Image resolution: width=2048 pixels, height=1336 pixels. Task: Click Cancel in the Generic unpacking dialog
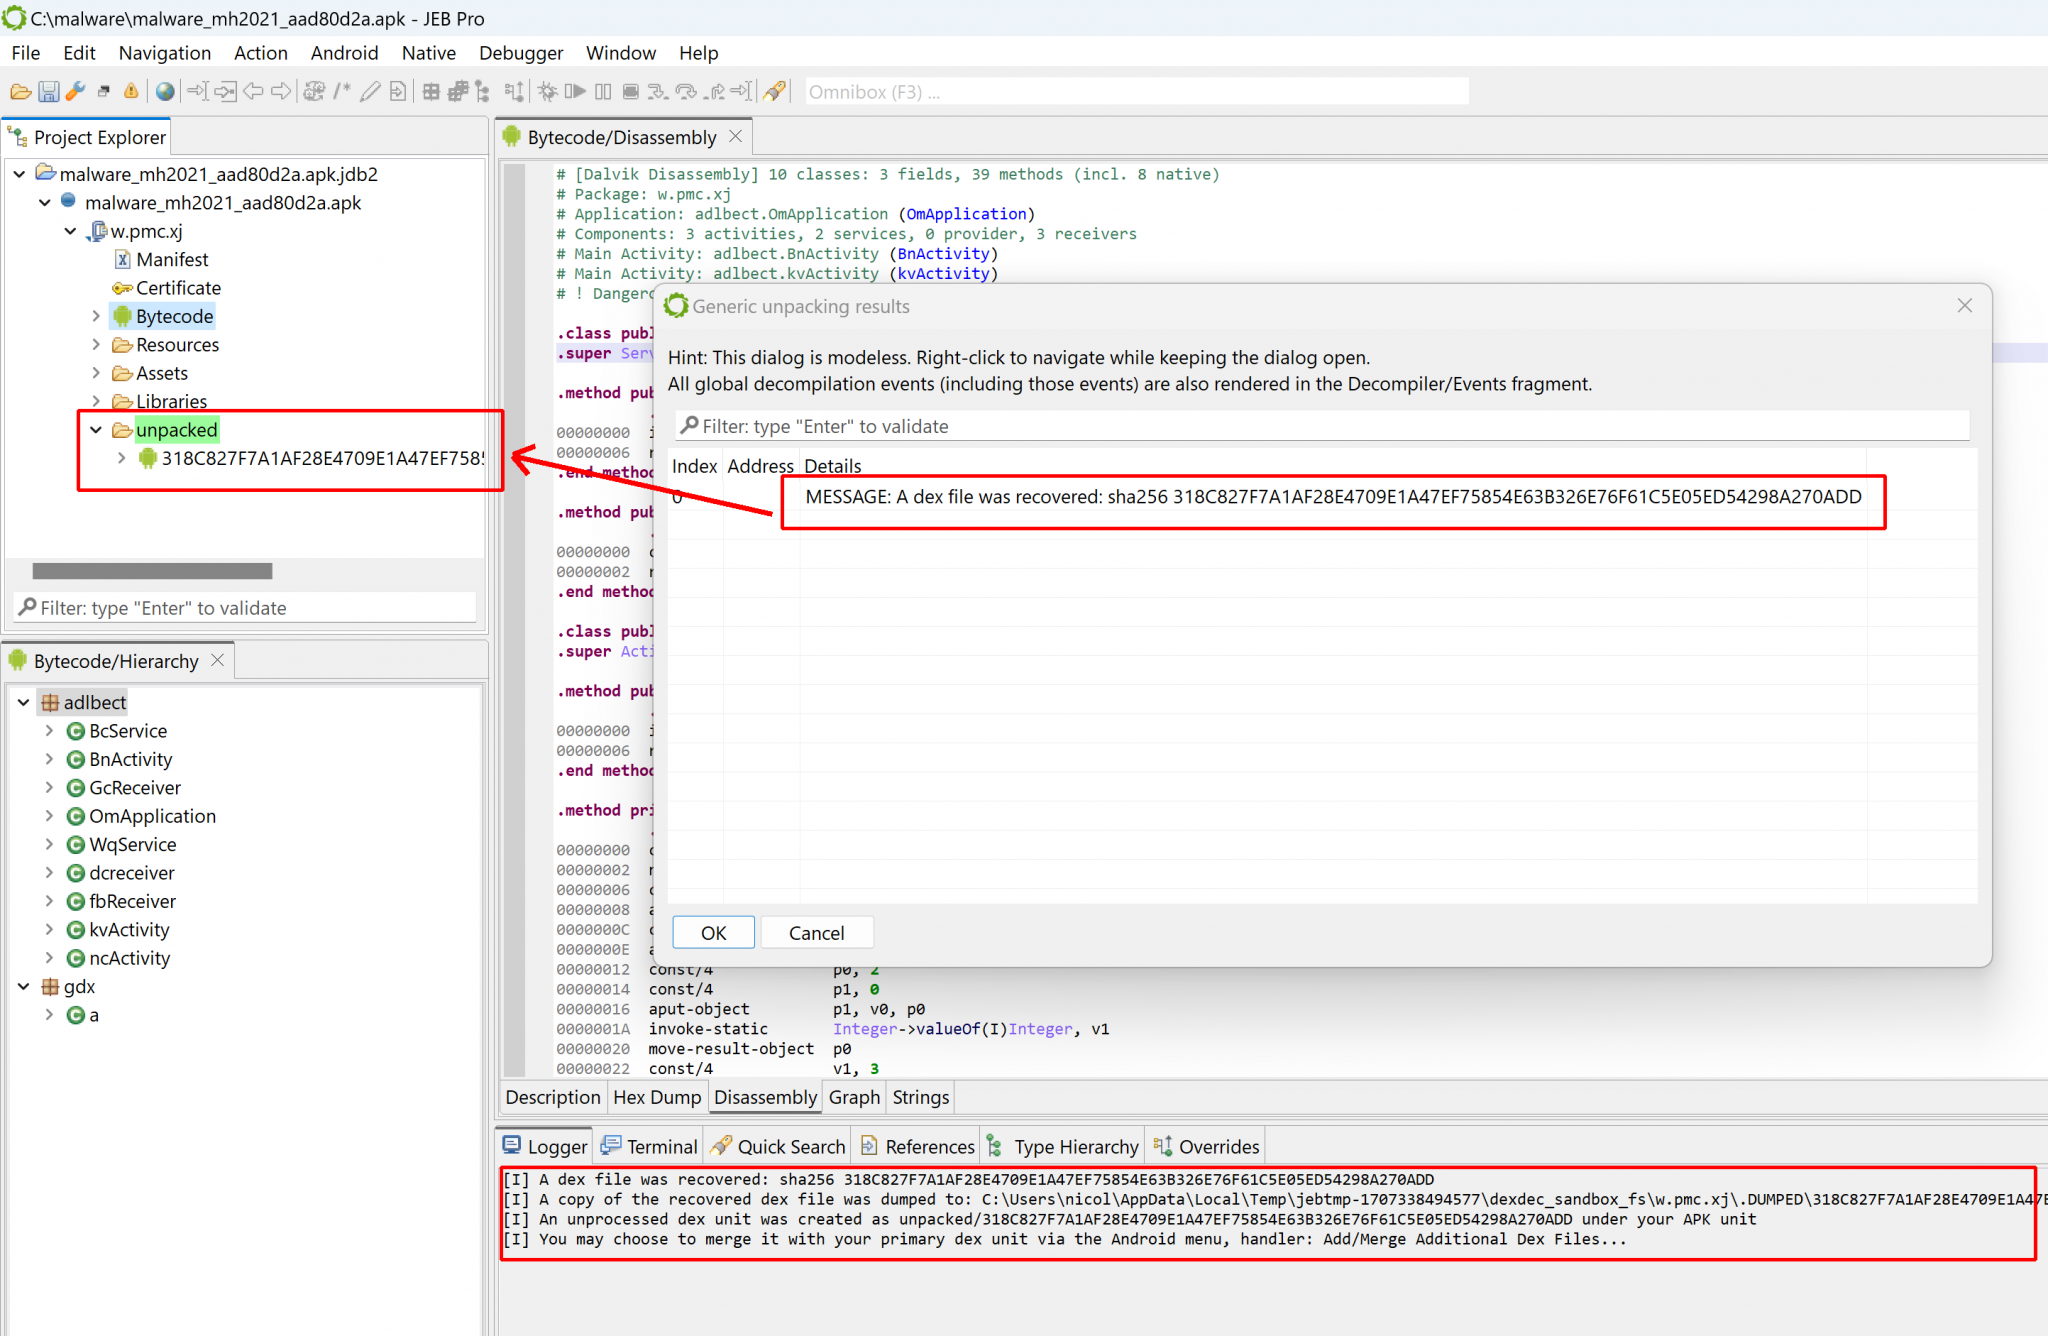pos(817,932)
